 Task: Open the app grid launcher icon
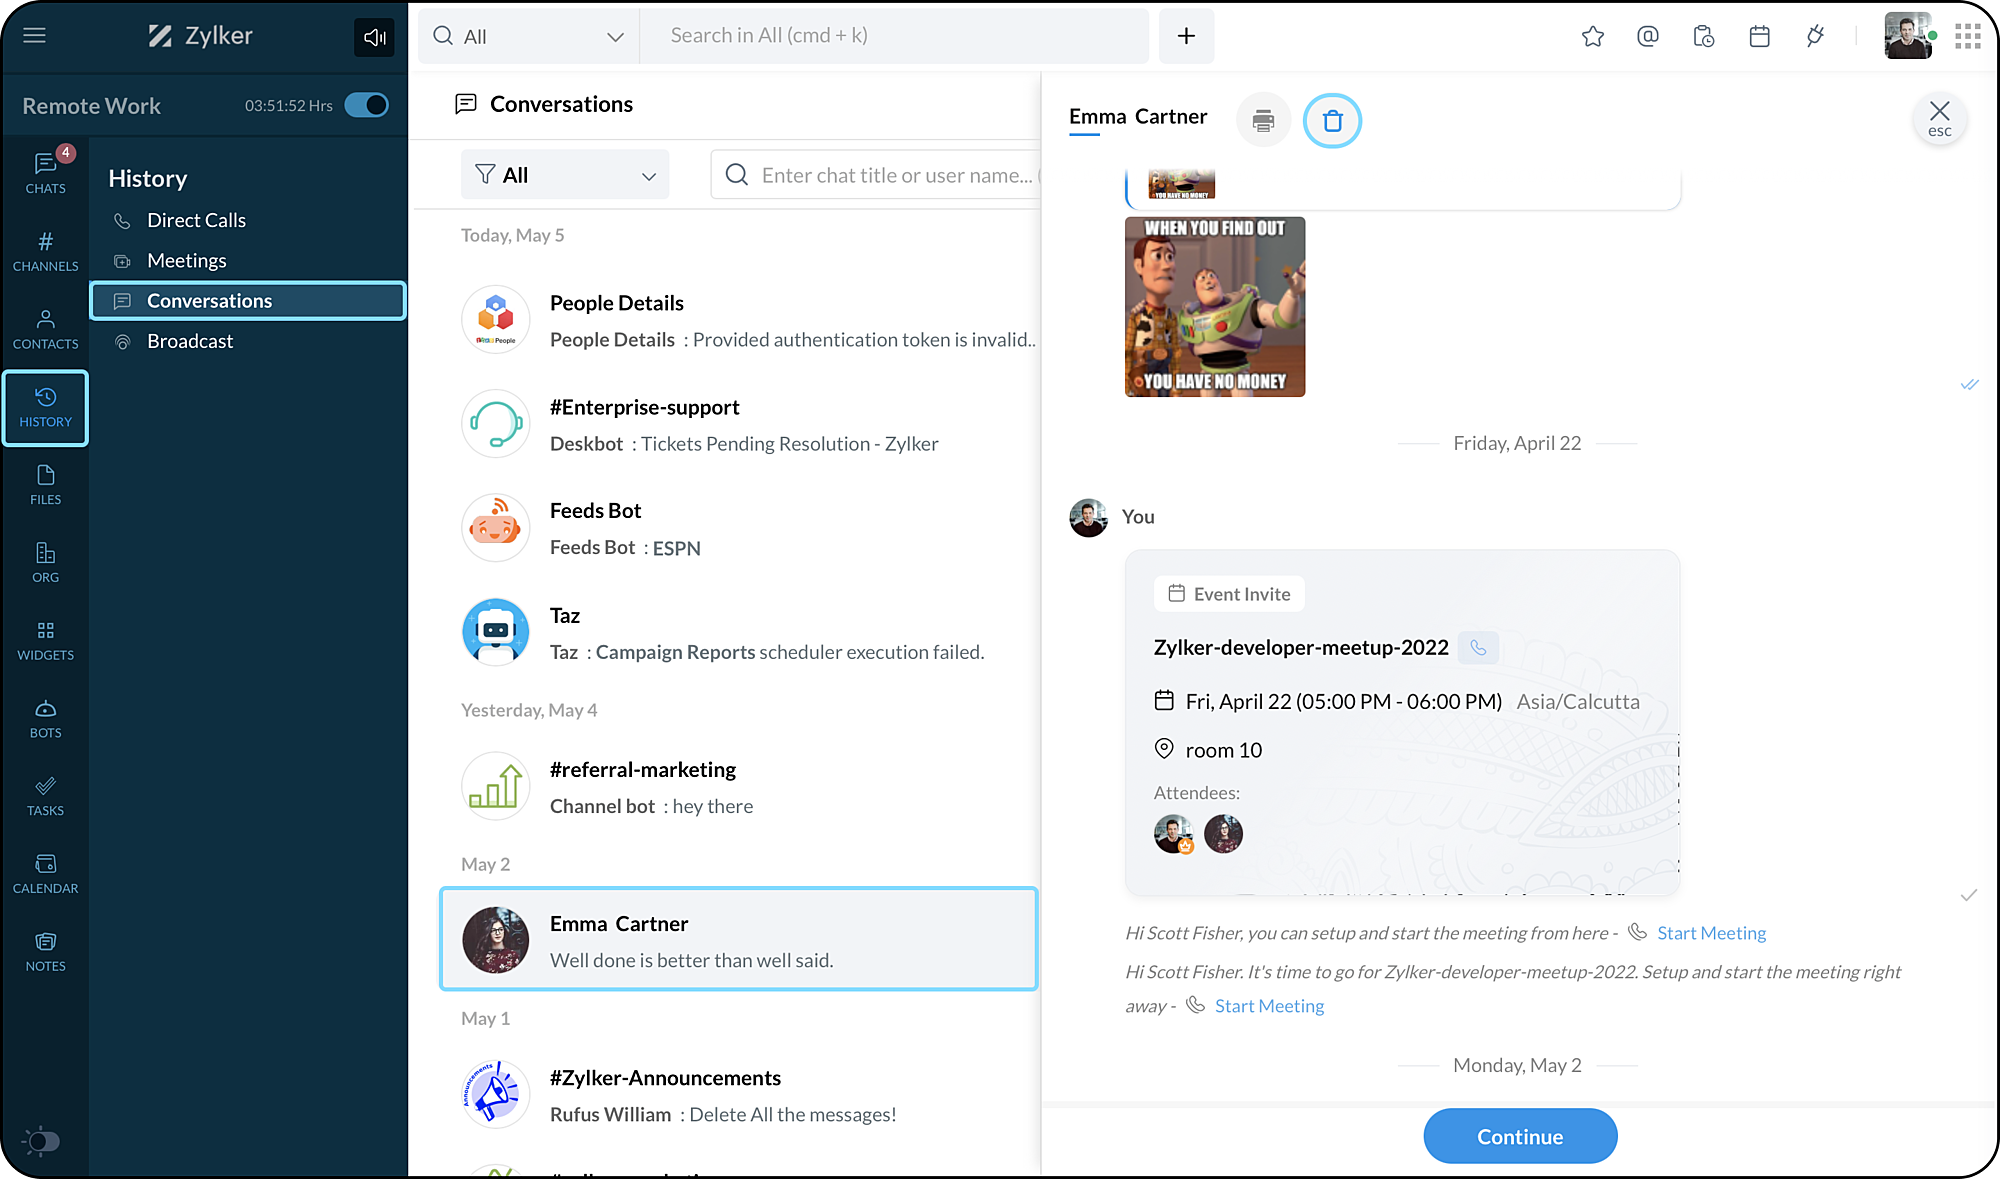pos(1967,37)
